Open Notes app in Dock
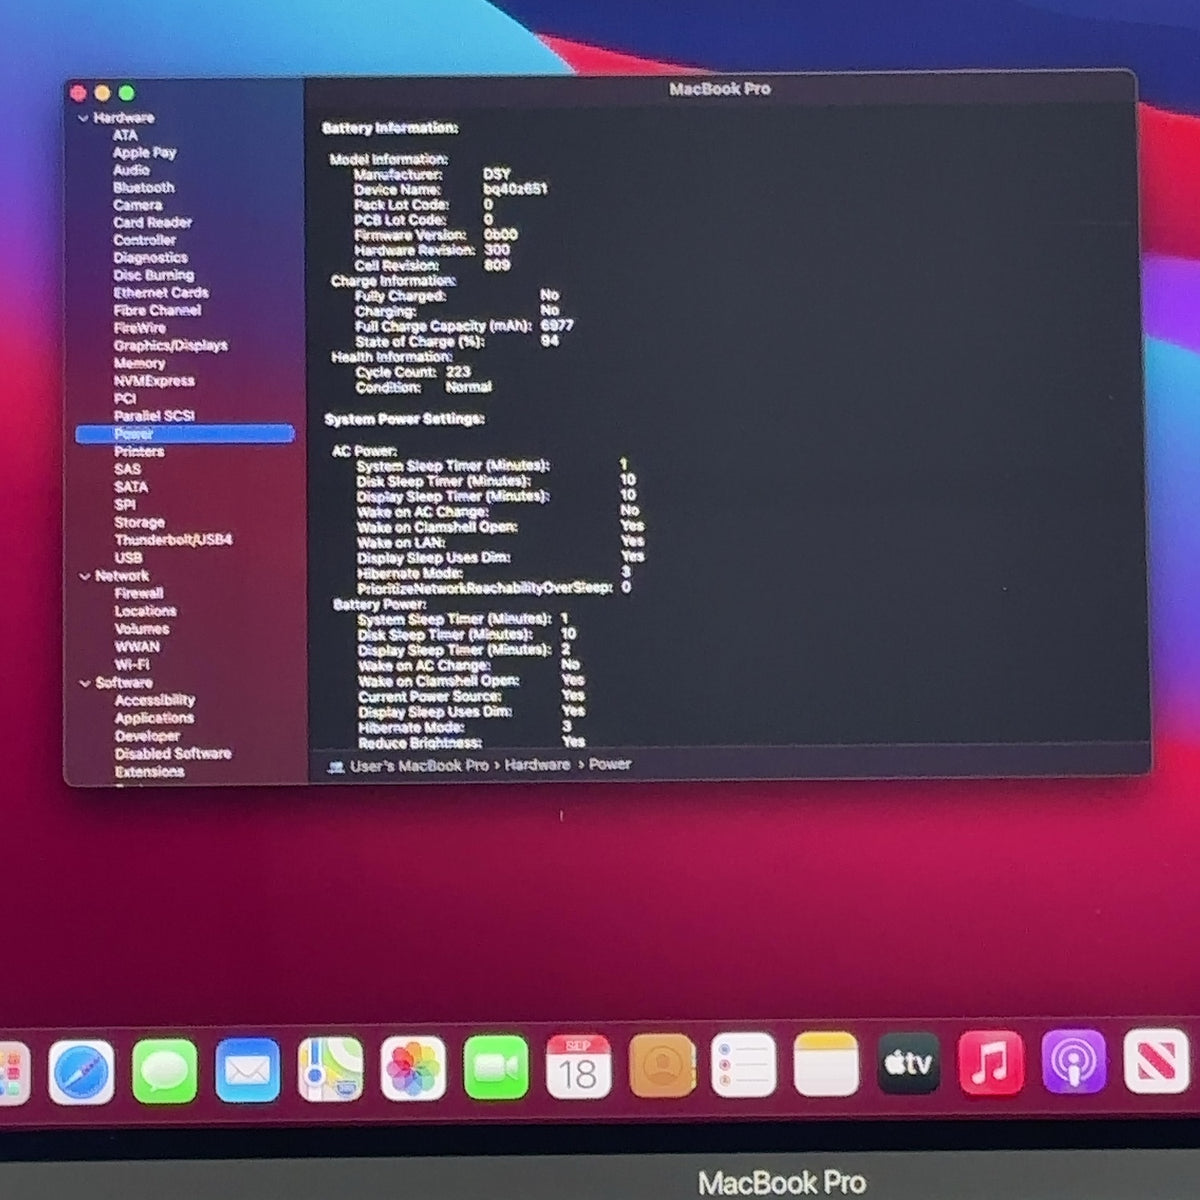The width and height of the screenshot is (1200, 1200). click(826, 1065)
